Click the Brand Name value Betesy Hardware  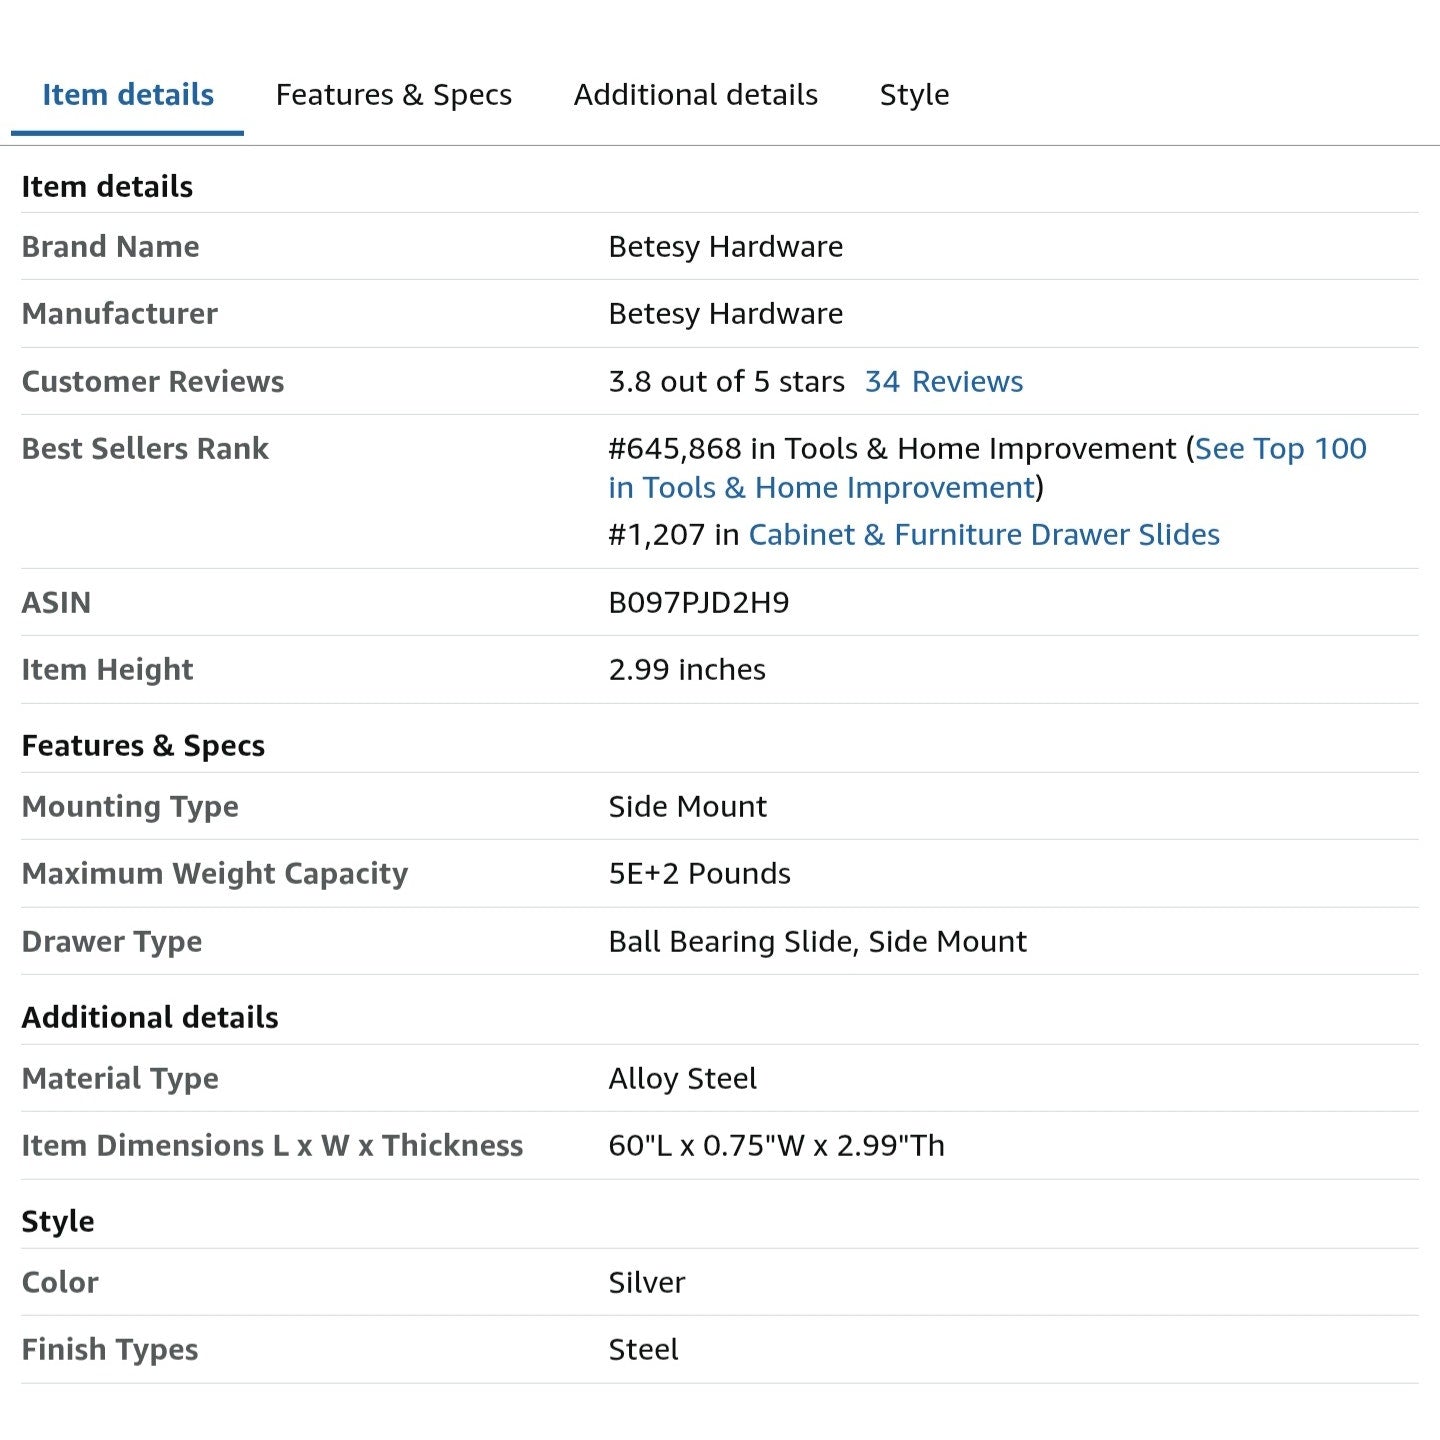(x=725, y=247)
